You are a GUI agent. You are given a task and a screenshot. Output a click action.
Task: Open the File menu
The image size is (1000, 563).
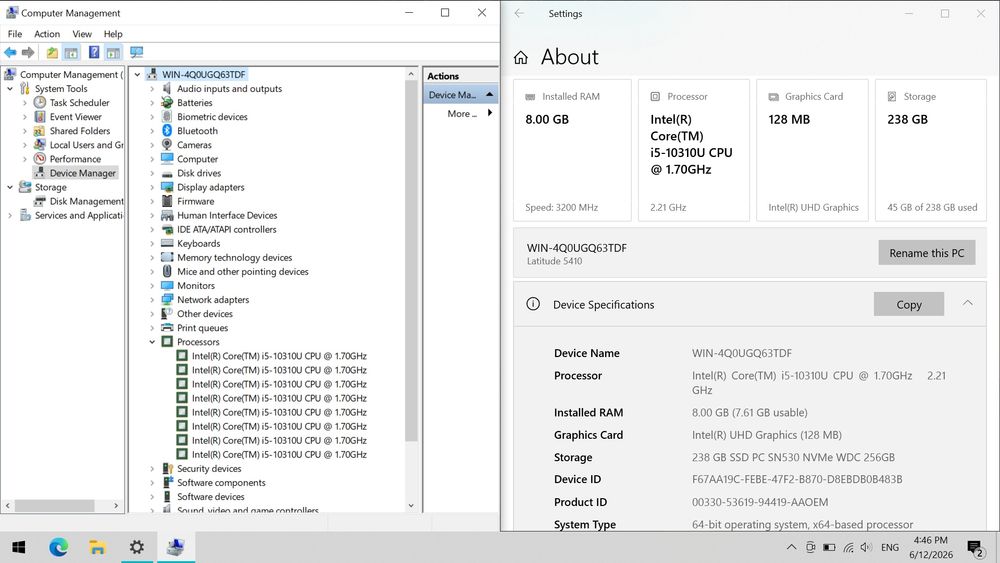pyautogui.click(x=15, y=34)
